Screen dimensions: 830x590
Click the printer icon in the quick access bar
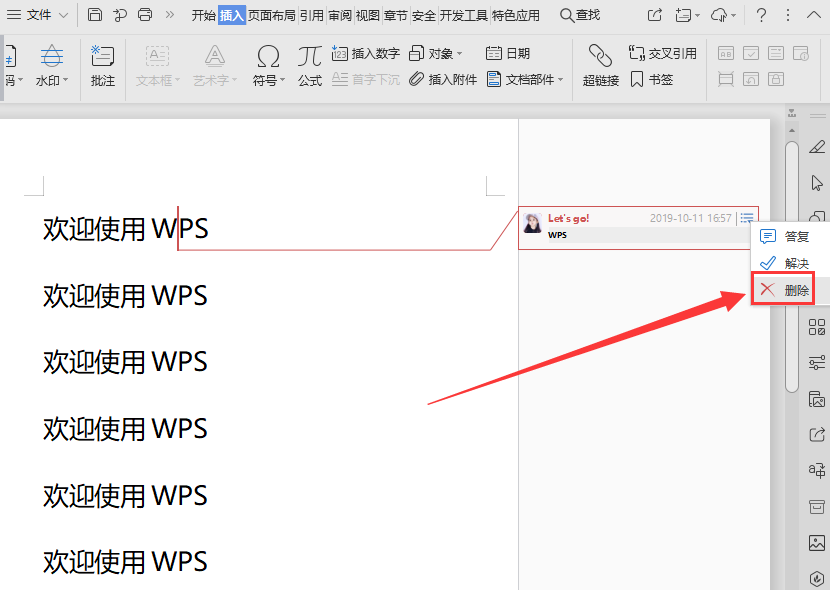click(145, 15)
